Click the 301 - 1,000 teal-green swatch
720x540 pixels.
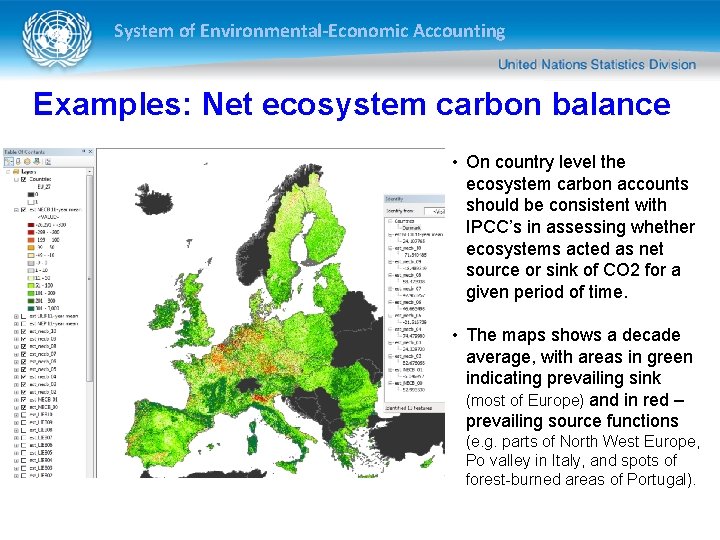click(31, 308)
